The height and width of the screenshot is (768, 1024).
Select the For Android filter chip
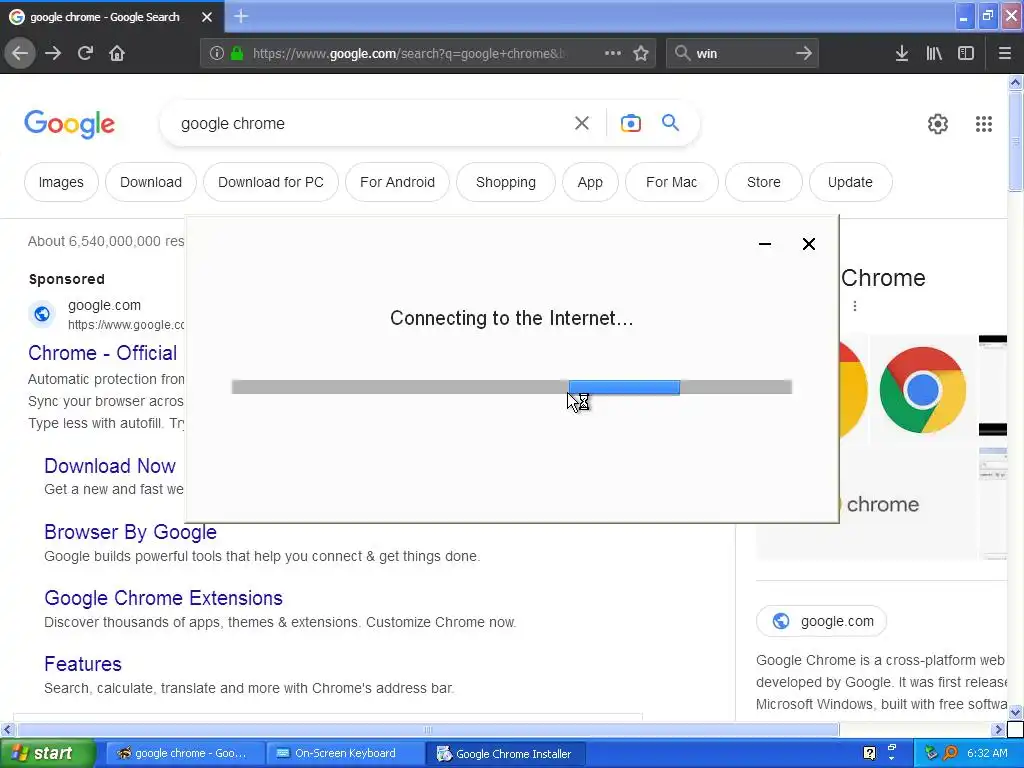pyautogui.click(x=397, y=182)
